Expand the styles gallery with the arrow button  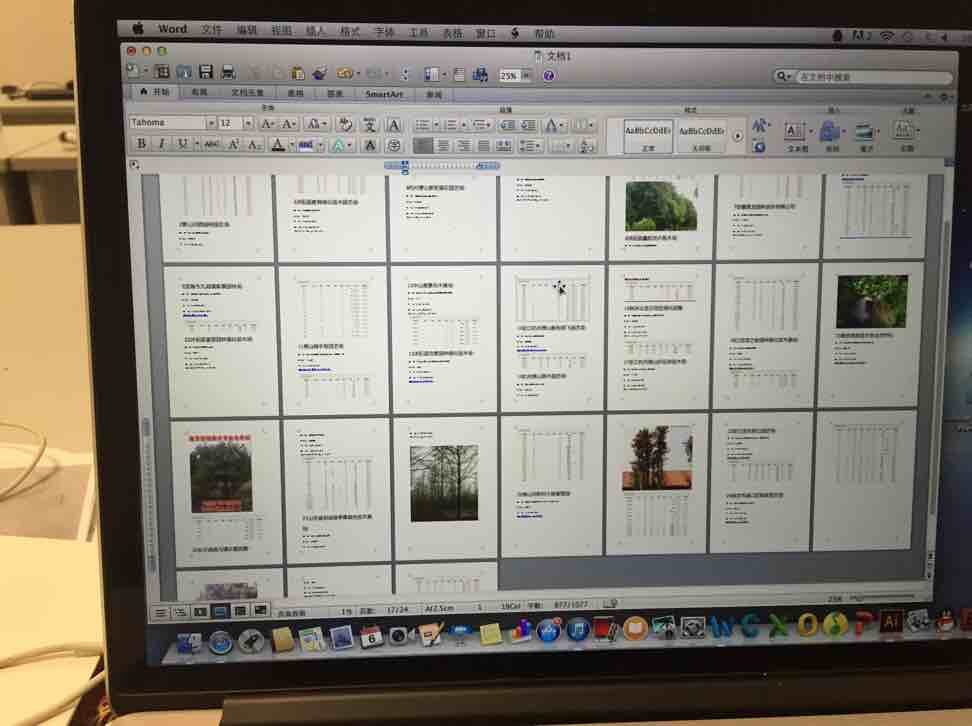(x=738, y=135)
